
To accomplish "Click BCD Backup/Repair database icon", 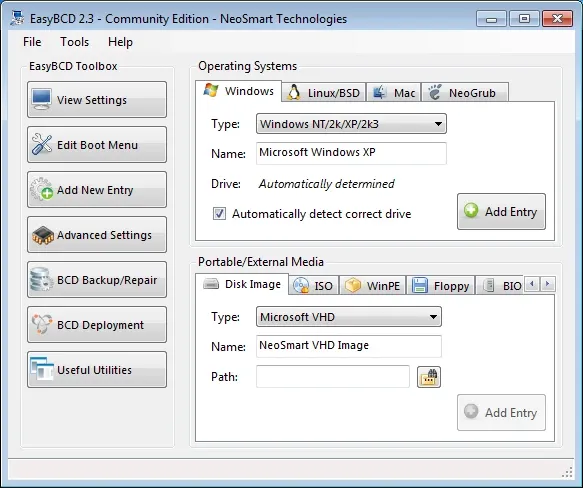I will (x=41, y=279).
